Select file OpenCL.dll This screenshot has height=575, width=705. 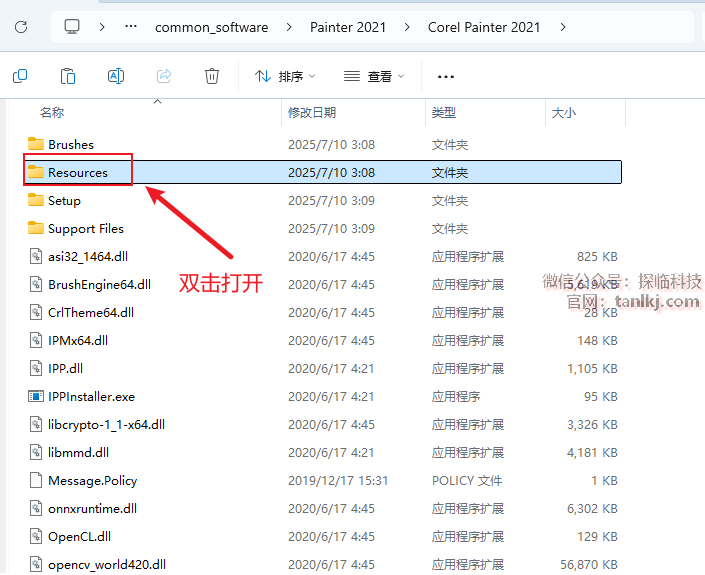(79, 537)
